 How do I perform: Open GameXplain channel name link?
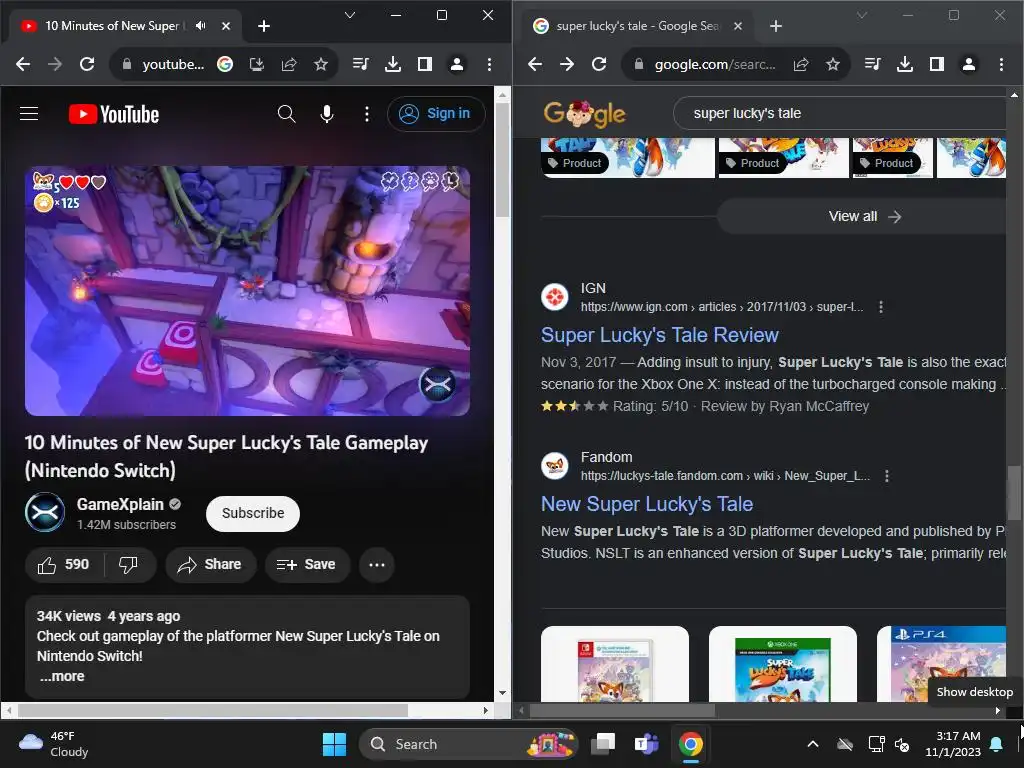click(120, 504)
